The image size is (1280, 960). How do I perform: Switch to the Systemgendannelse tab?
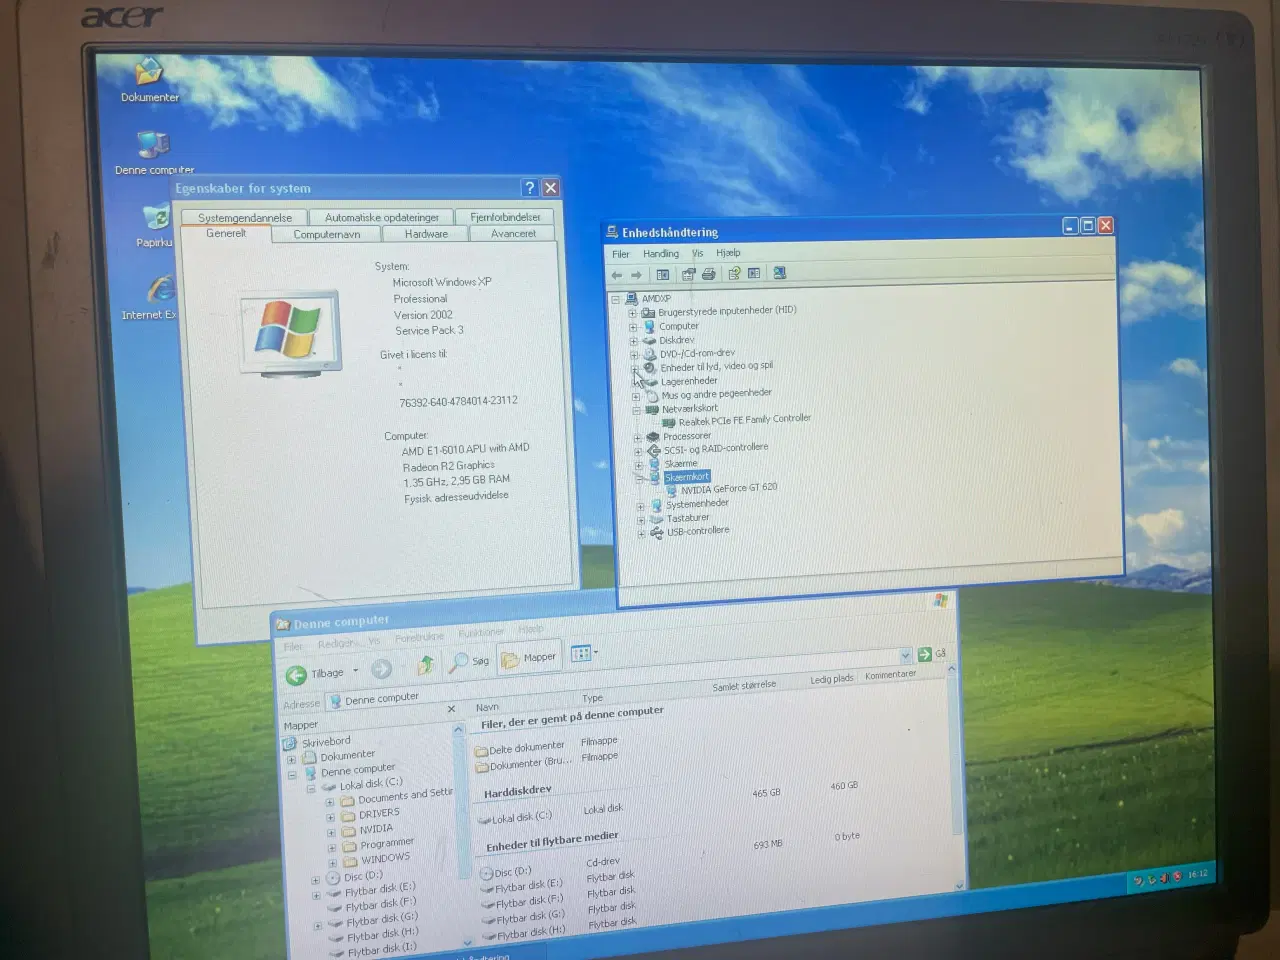tap(245, 217)
